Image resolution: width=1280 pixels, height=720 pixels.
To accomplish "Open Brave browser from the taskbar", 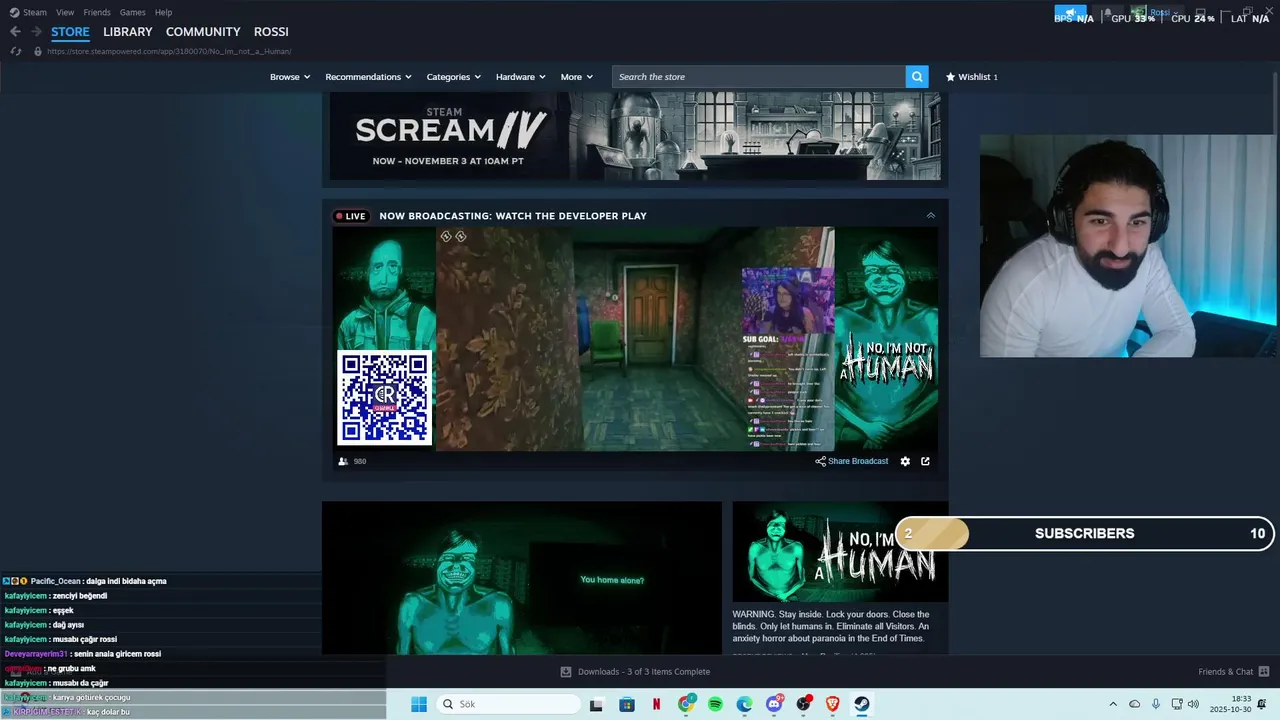I will click(x=832, y=704).
